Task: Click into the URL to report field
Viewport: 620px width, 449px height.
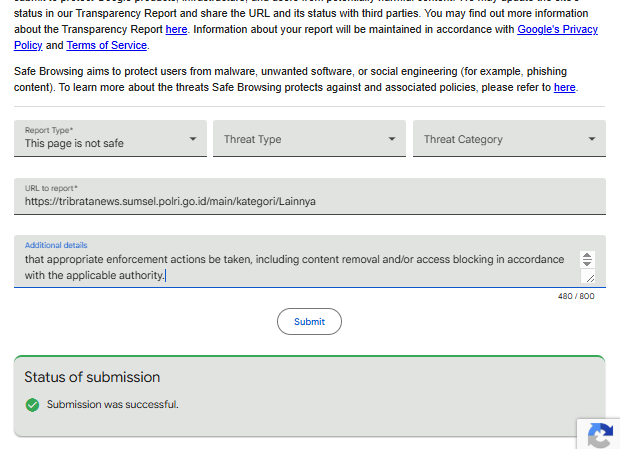Action: coord(310,196)
